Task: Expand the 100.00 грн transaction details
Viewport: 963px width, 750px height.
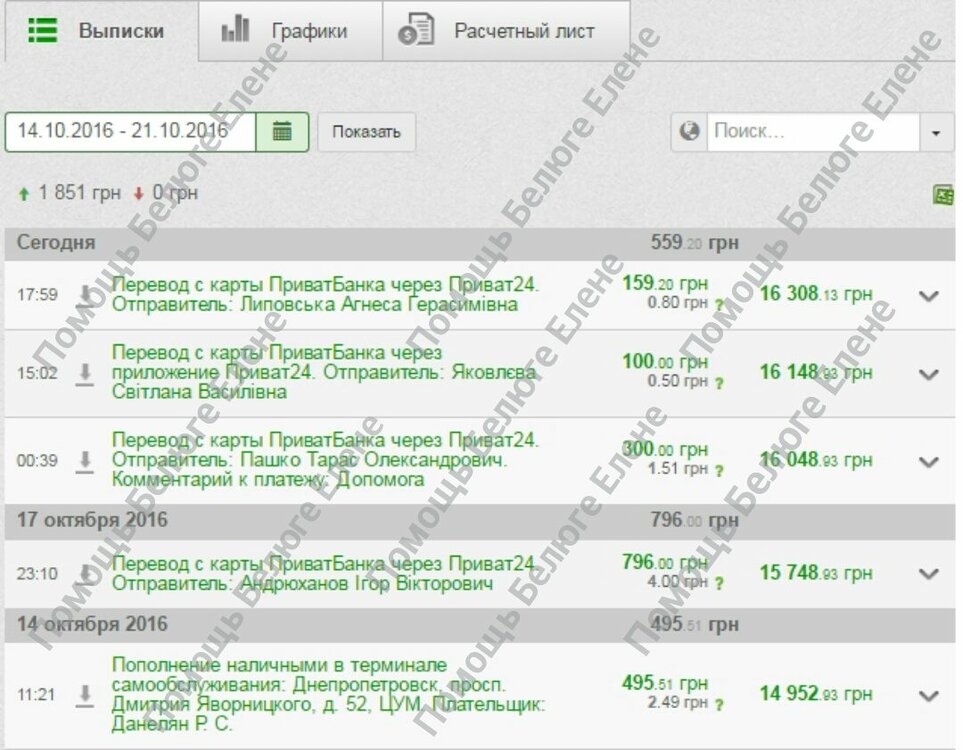Action: click(929, 374)
